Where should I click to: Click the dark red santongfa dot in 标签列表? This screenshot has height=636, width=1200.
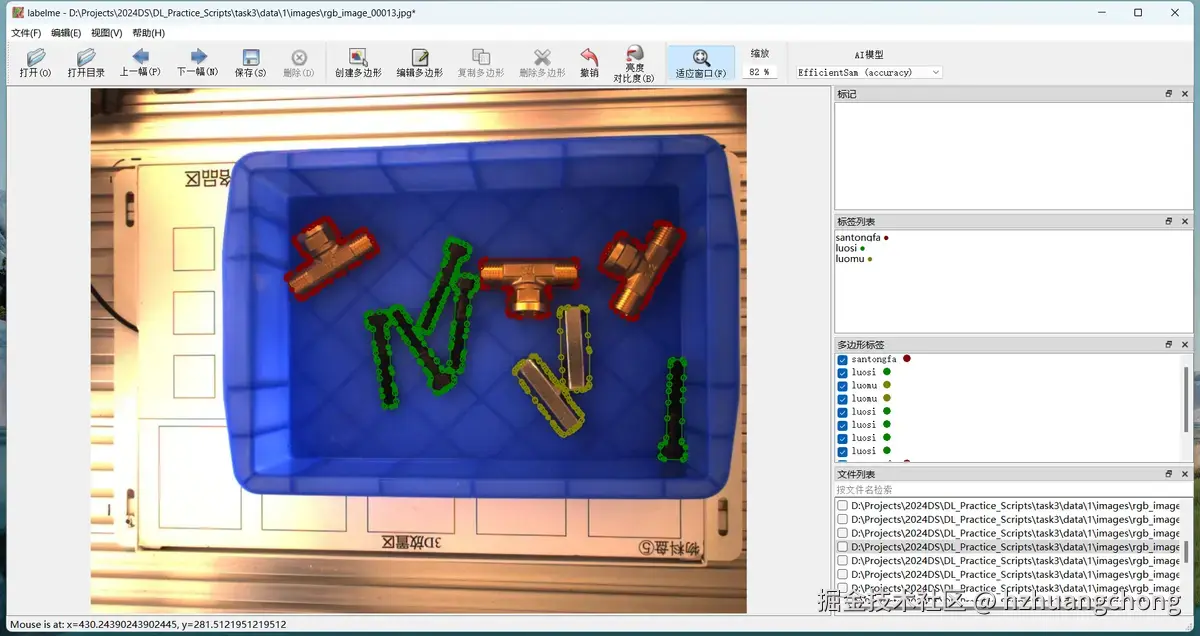887,238
